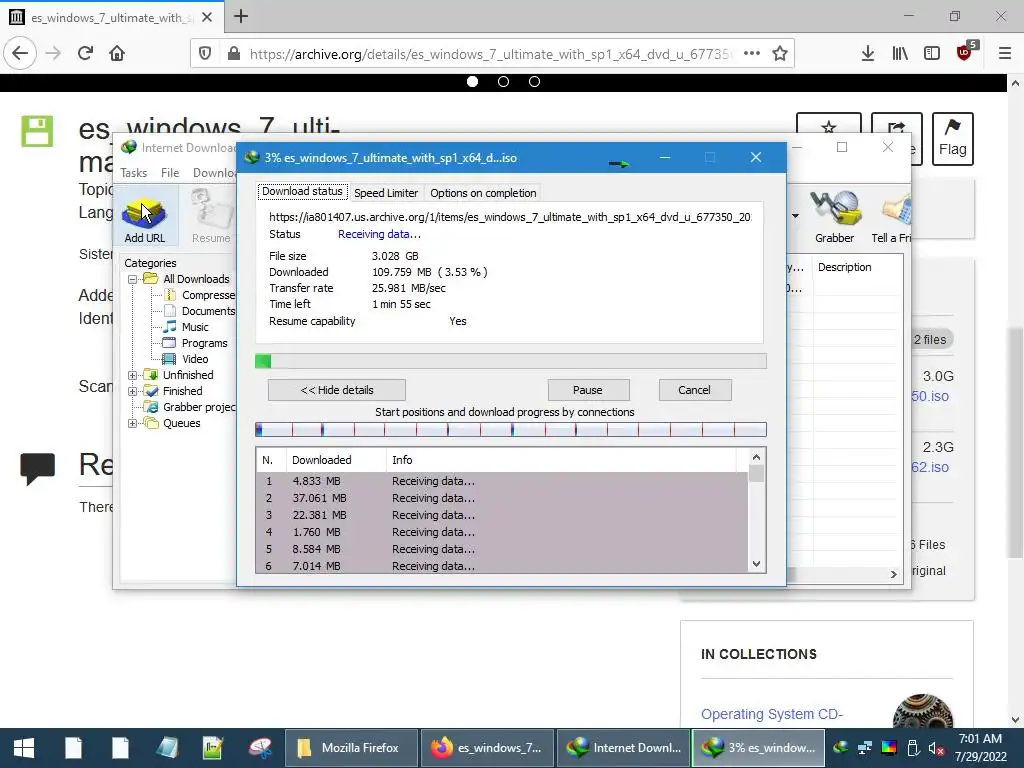Switch to Internet Download Manager taskbar button
The width and height of the screenshot is (1024, 768).
point(624,748)
